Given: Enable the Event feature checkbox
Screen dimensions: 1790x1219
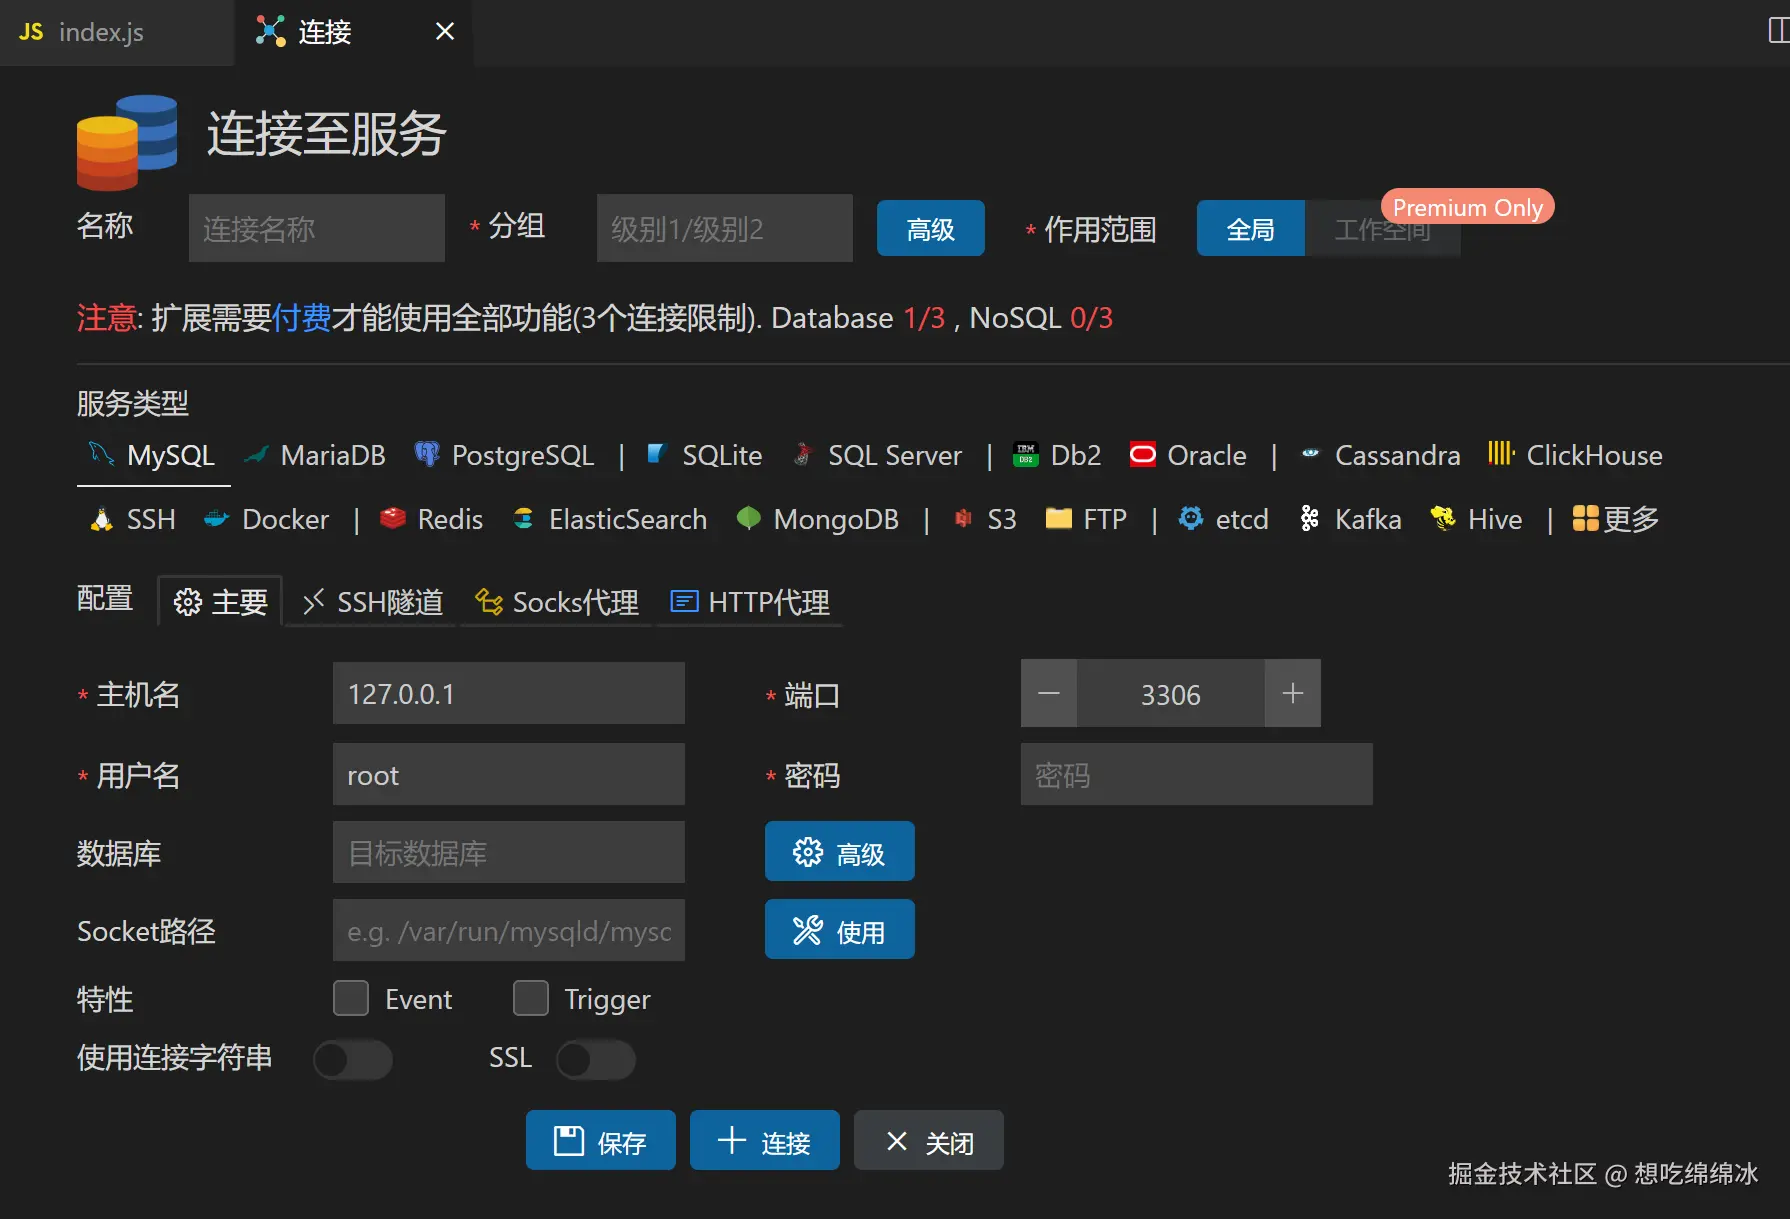Looking at the screenshot, I should [x=351, y=998].
